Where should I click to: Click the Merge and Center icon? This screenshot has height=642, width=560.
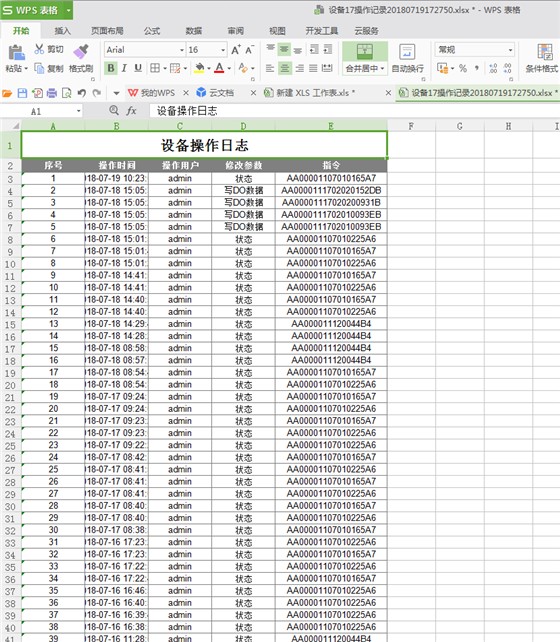pos(364,51)
